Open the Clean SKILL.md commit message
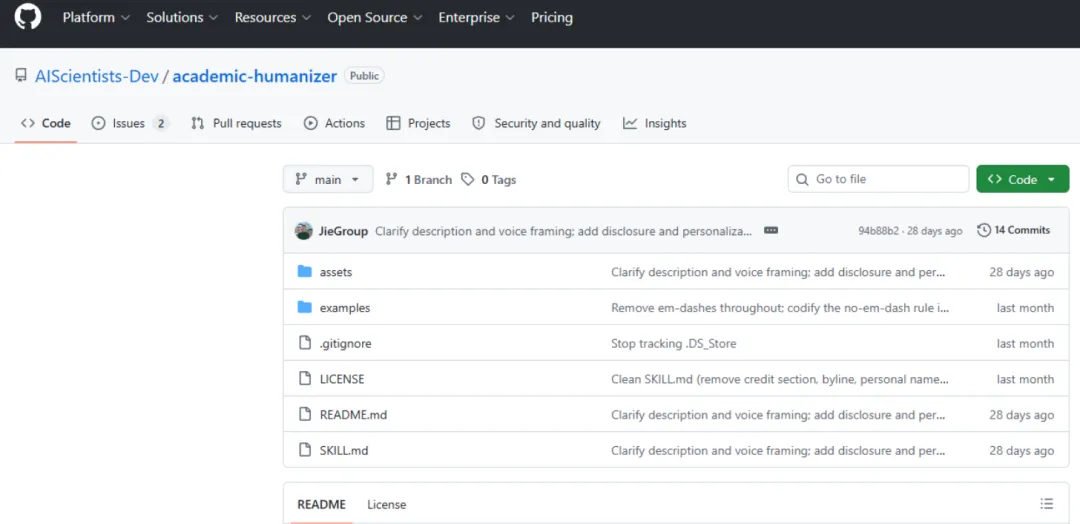Image resolution: width=1080 pixels, height=524 pixels. 780,379
